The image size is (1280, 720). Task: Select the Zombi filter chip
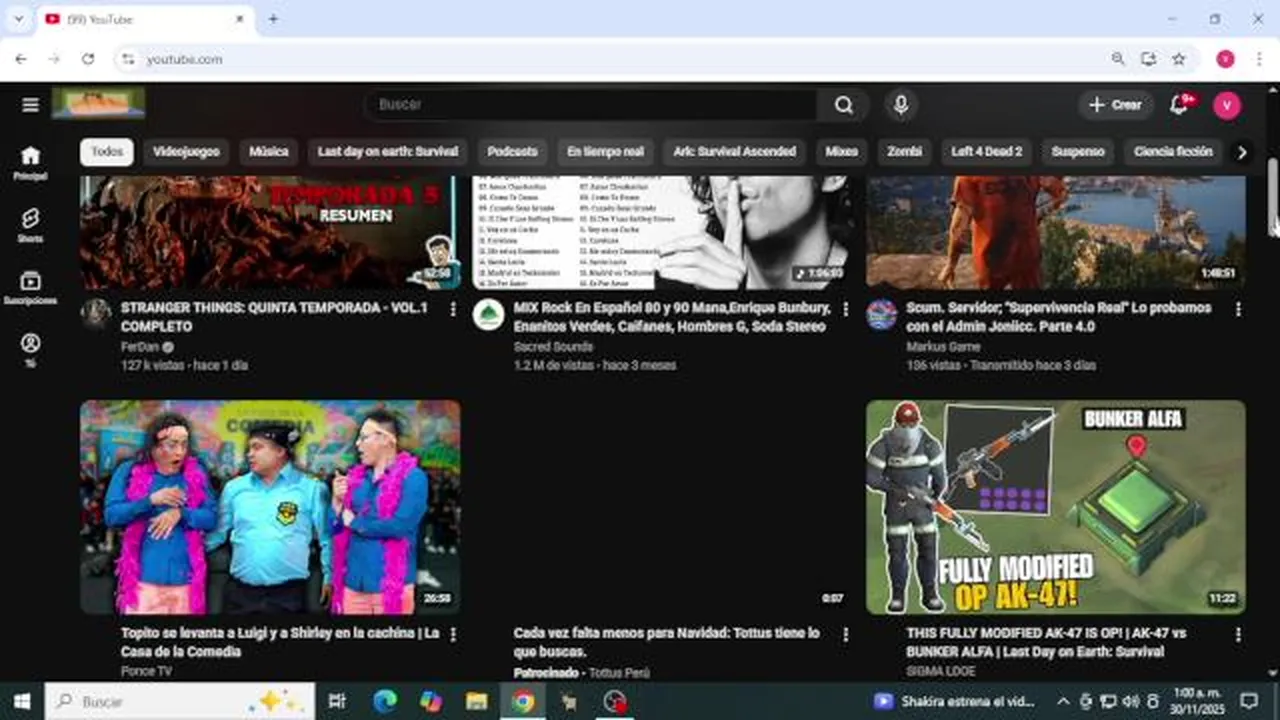click(x=904, y=152)
